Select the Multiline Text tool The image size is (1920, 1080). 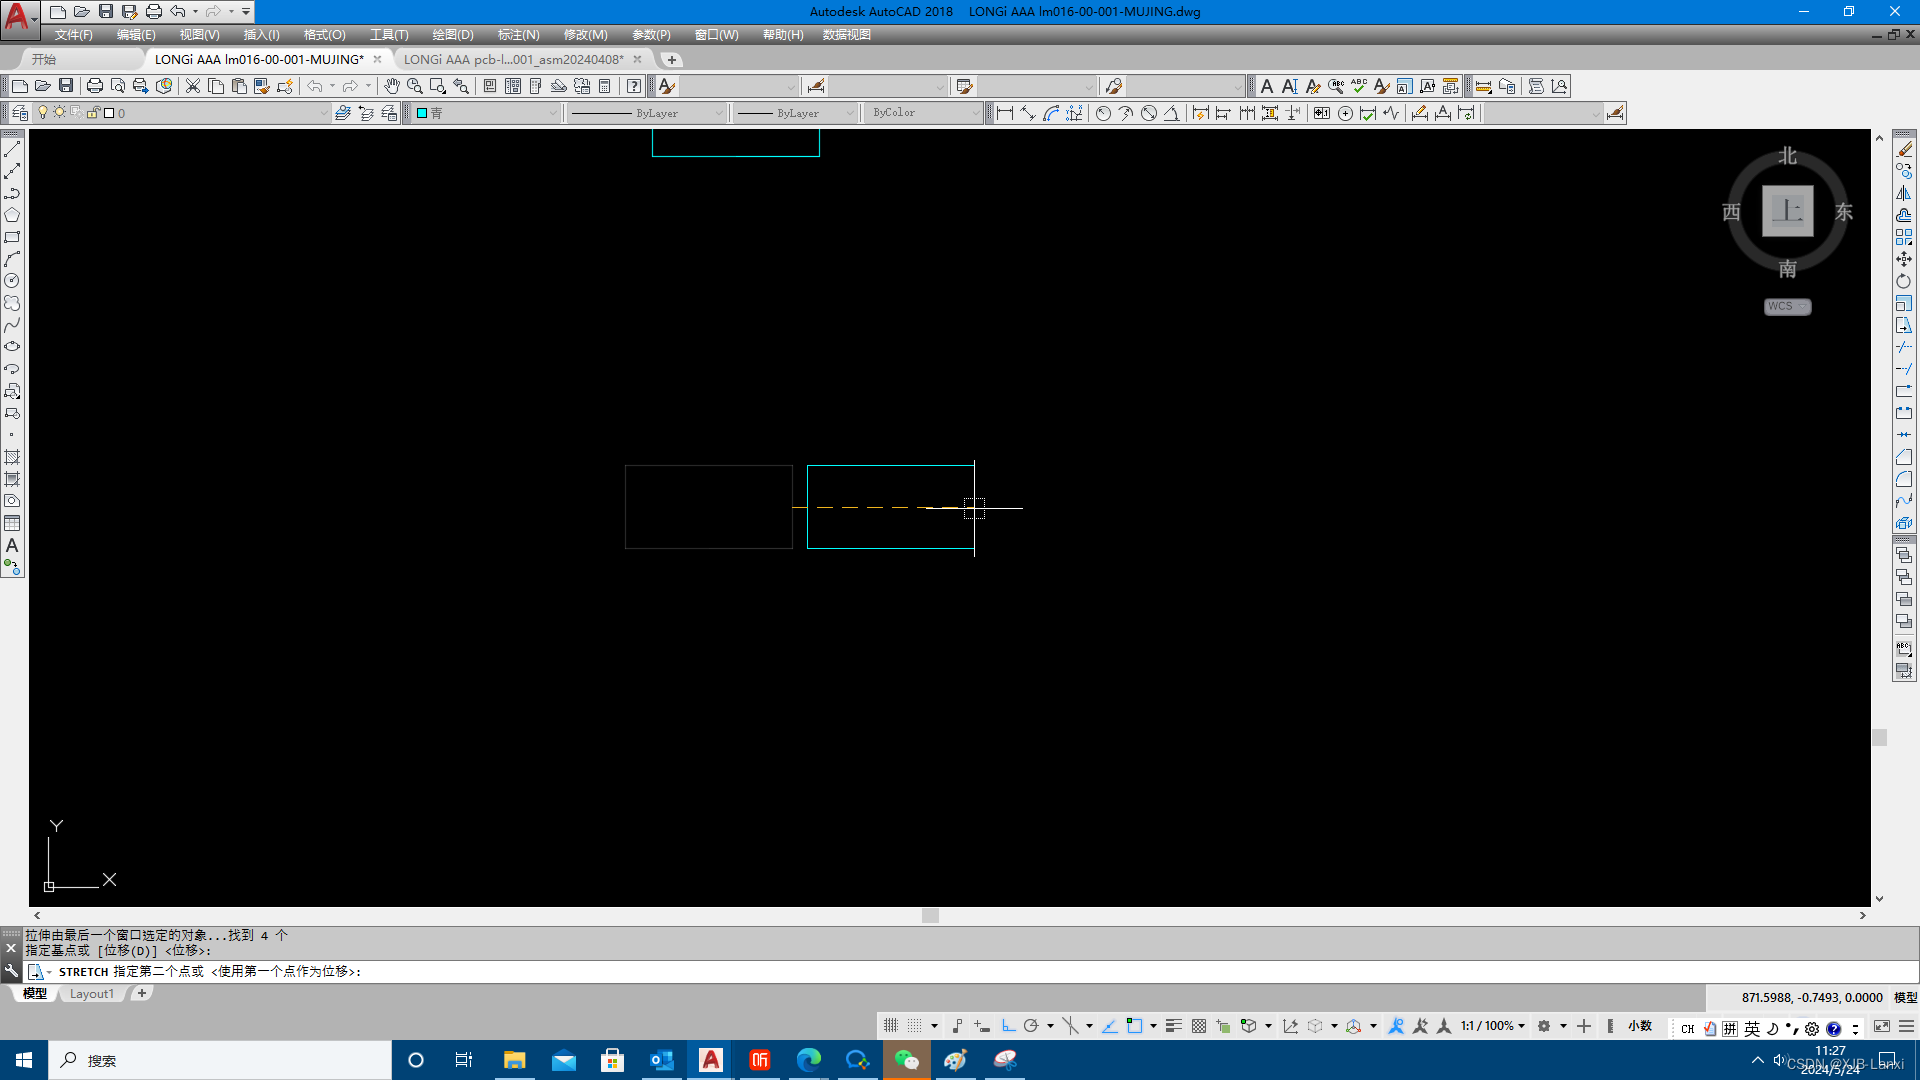tap(12, 546)
